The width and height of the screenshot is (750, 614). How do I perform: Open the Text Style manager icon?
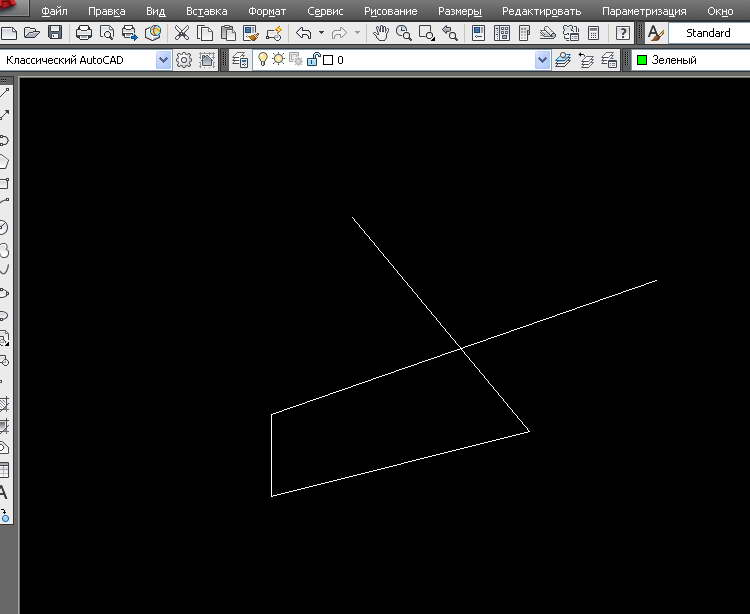click(x=655, y=33)
